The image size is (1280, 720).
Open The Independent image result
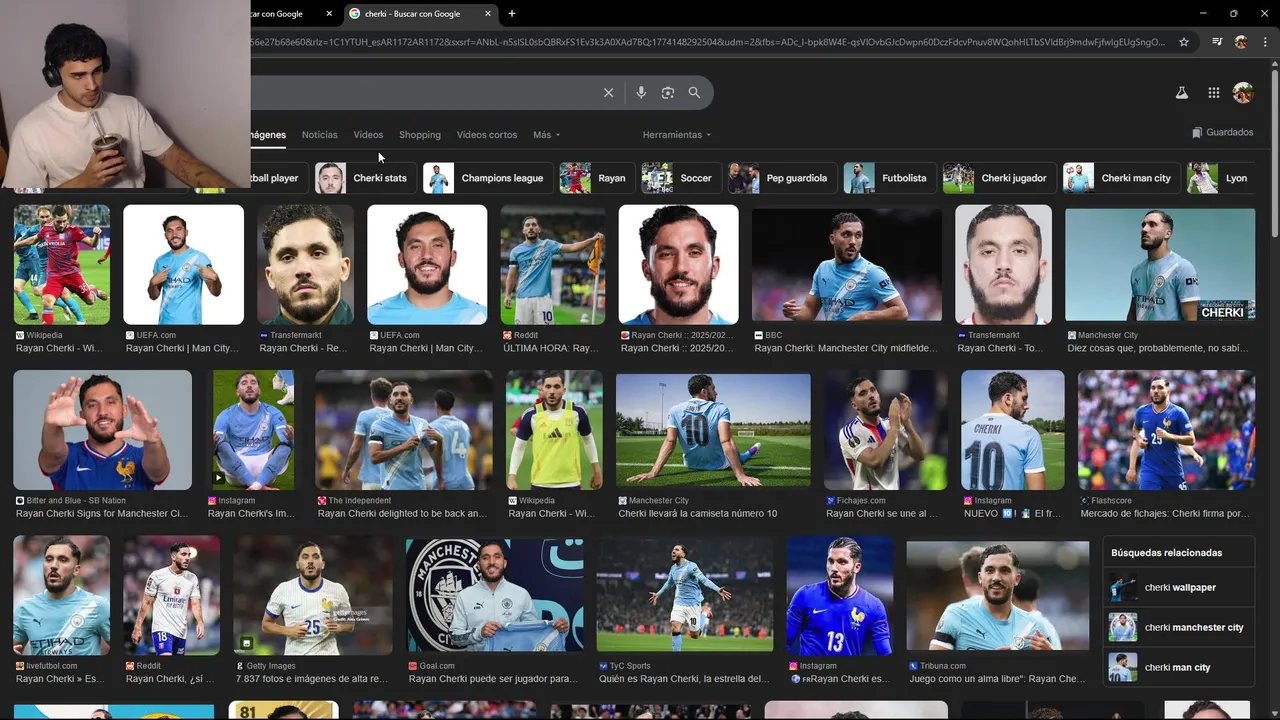pos(404,430)
